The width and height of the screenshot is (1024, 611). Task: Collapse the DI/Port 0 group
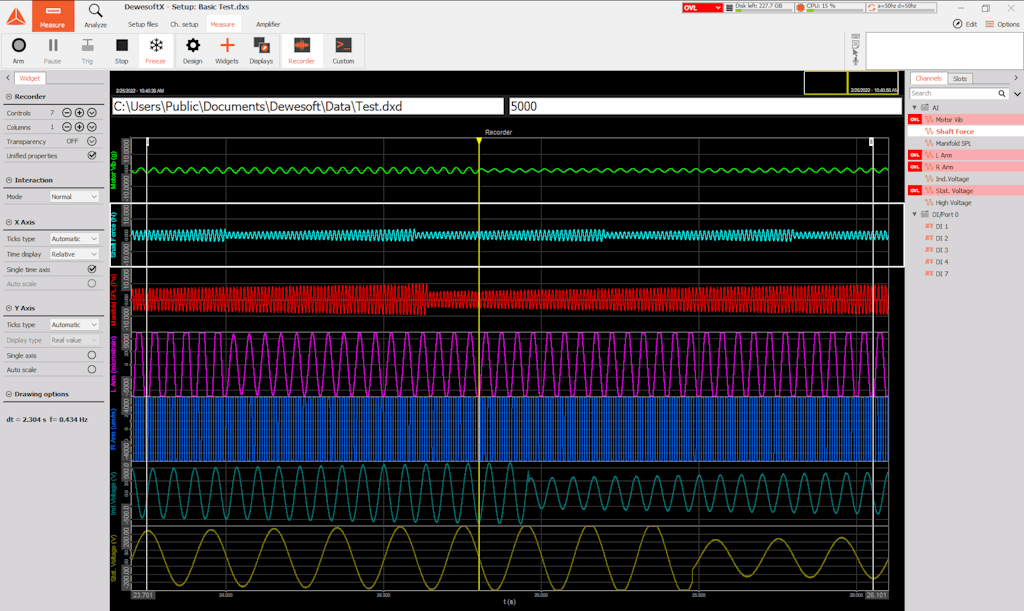pos(914,214)
